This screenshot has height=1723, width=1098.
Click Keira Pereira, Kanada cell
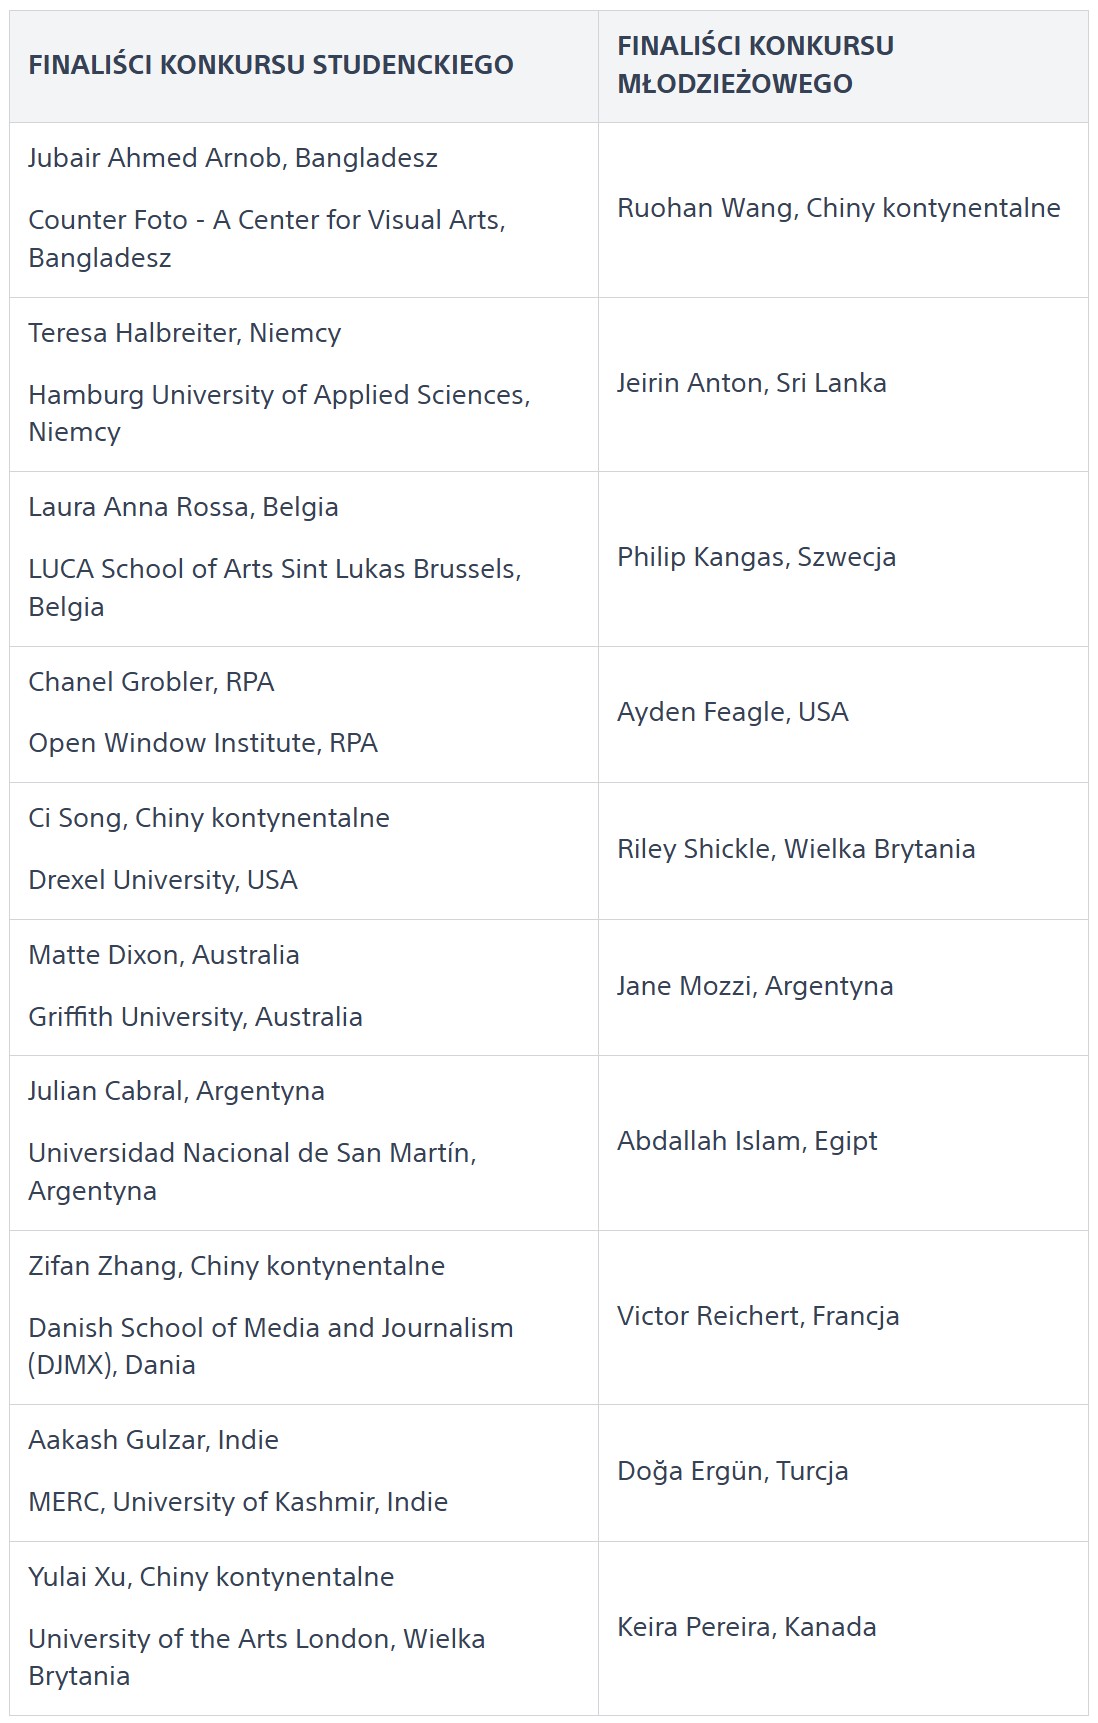[x=746, y=1627]
